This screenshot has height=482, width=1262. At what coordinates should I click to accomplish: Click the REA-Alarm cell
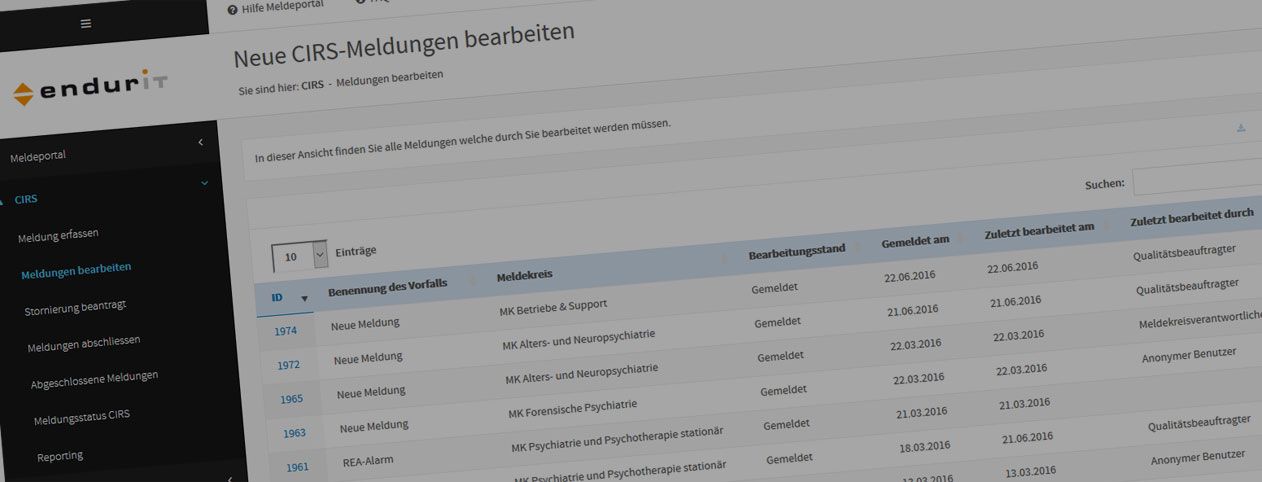tap(369, 463)
